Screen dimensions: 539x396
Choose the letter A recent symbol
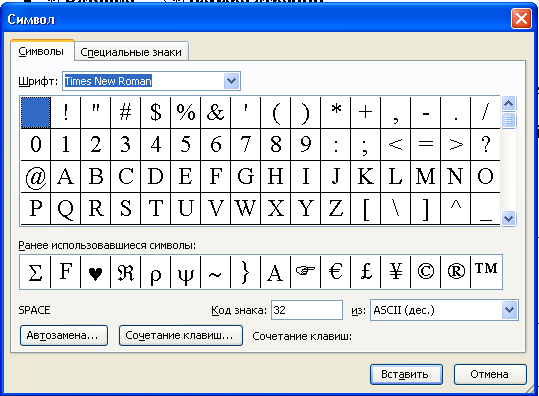275,272
